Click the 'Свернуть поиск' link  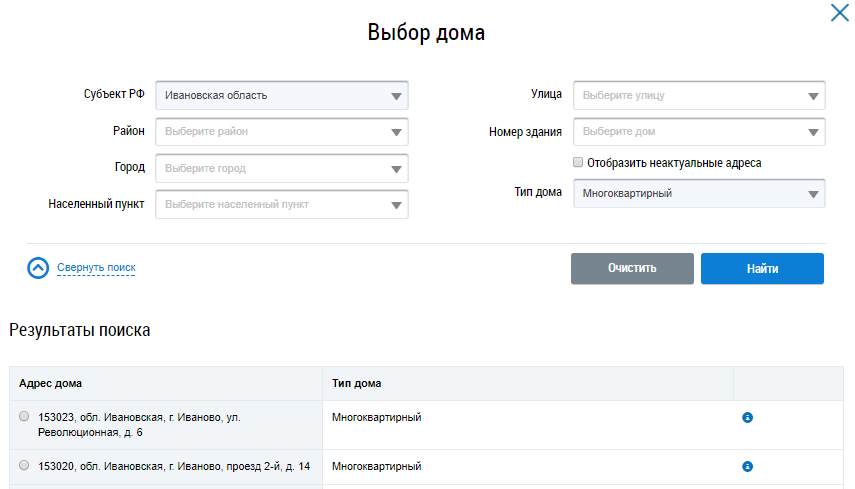96,268
